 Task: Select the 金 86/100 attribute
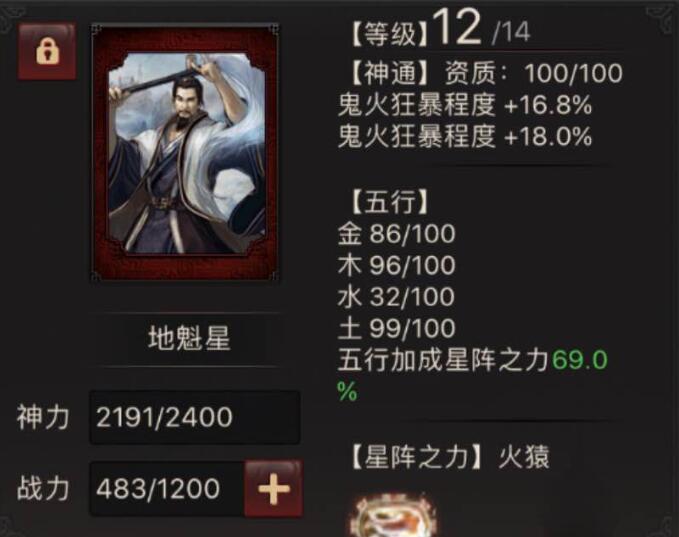pyautogui.click(x=396, y=233)
